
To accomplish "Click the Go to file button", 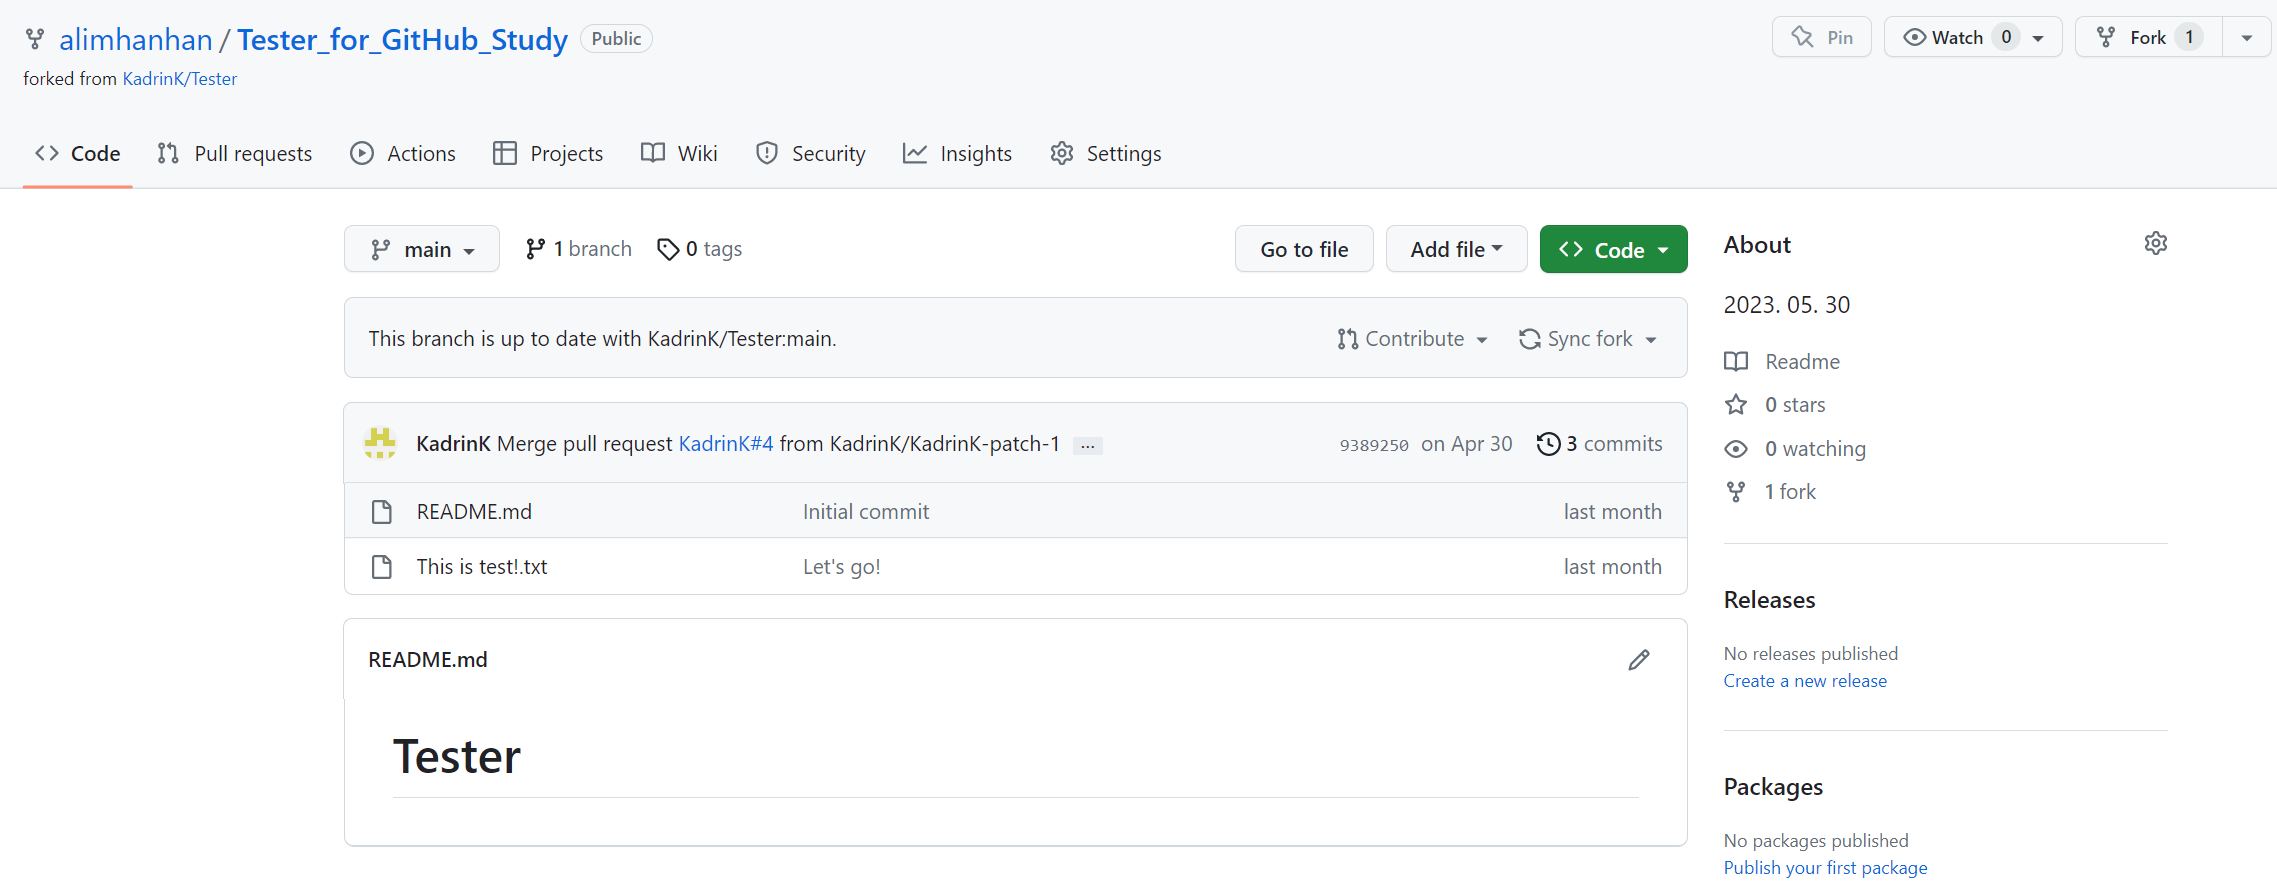I will [1304, 249].
